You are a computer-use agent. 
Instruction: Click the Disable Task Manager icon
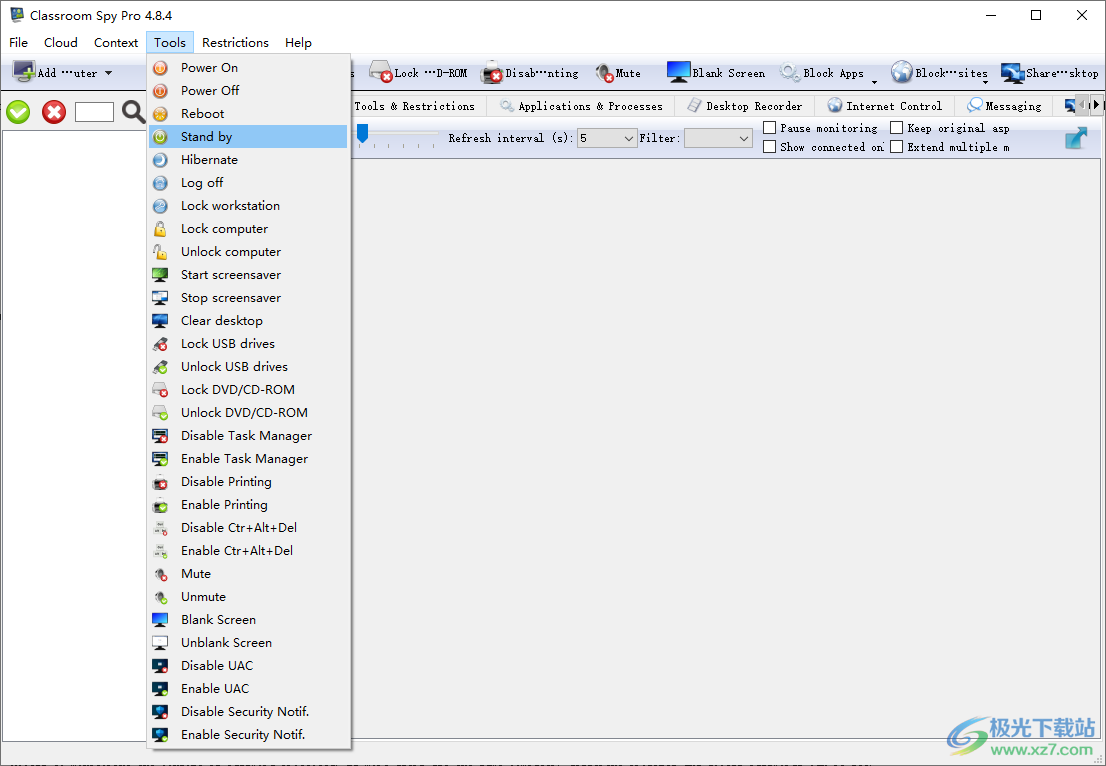[160, 436]
